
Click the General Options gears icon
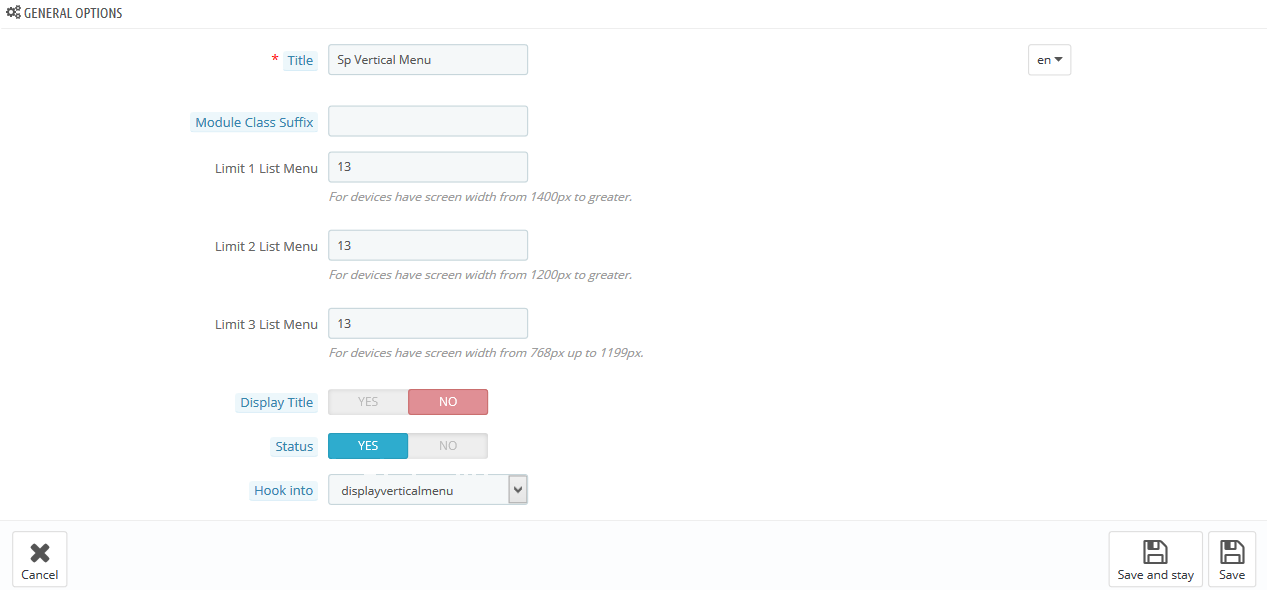point(13,14)
